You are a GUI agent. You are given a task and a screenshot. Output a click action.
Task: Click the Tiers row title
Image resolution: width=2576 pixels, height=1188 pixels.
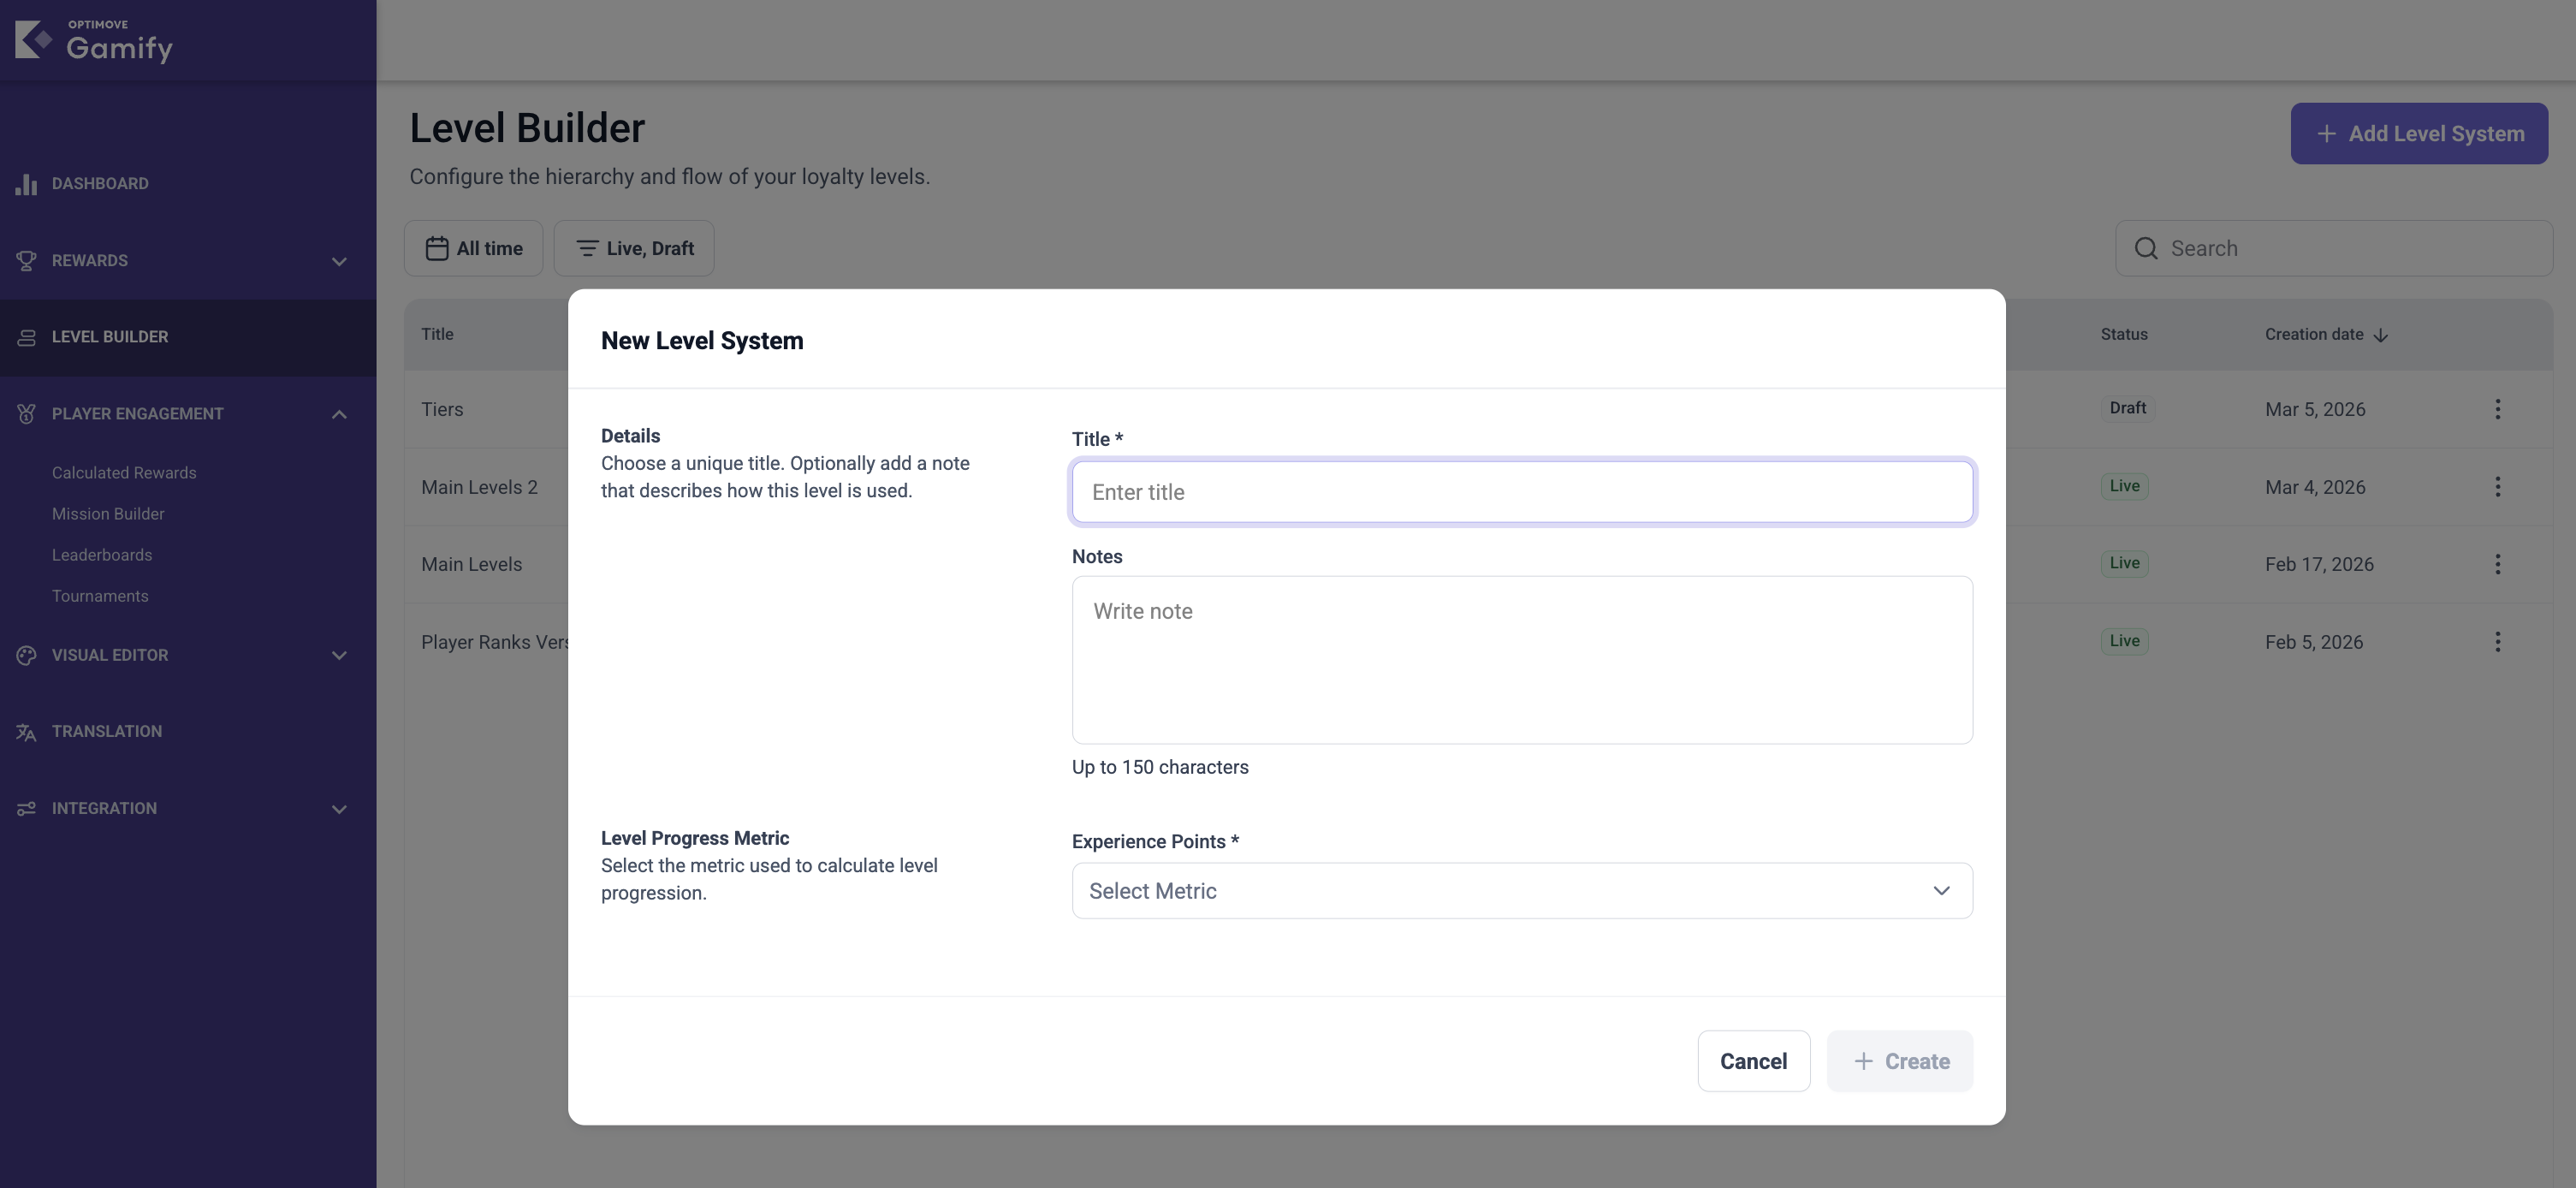442,409
